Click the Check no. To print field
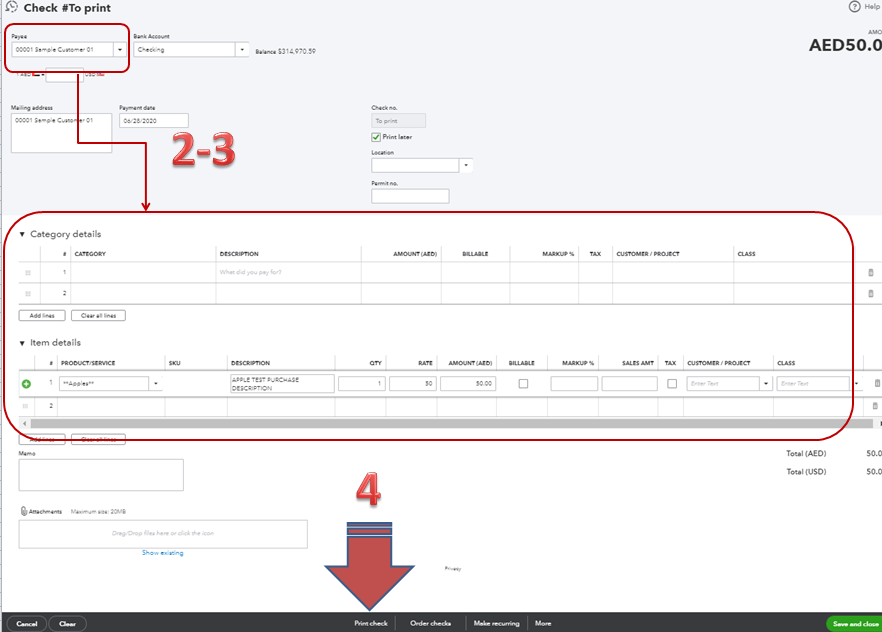Image resolution: width=882 pixels, height=632 pixels. coord(398,120)
